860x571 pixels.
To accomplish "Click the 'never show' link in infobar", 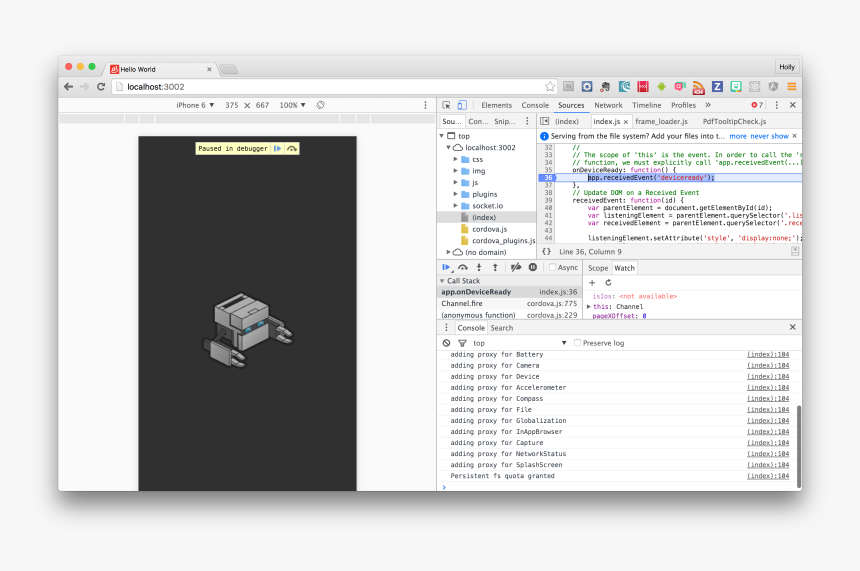I will coord(770,136).
